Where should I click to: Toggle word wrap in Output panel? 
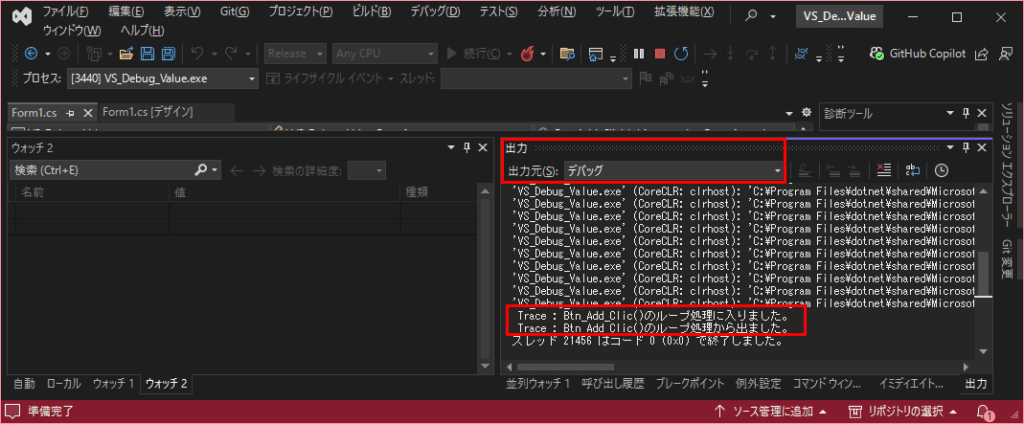click(912, 171)
